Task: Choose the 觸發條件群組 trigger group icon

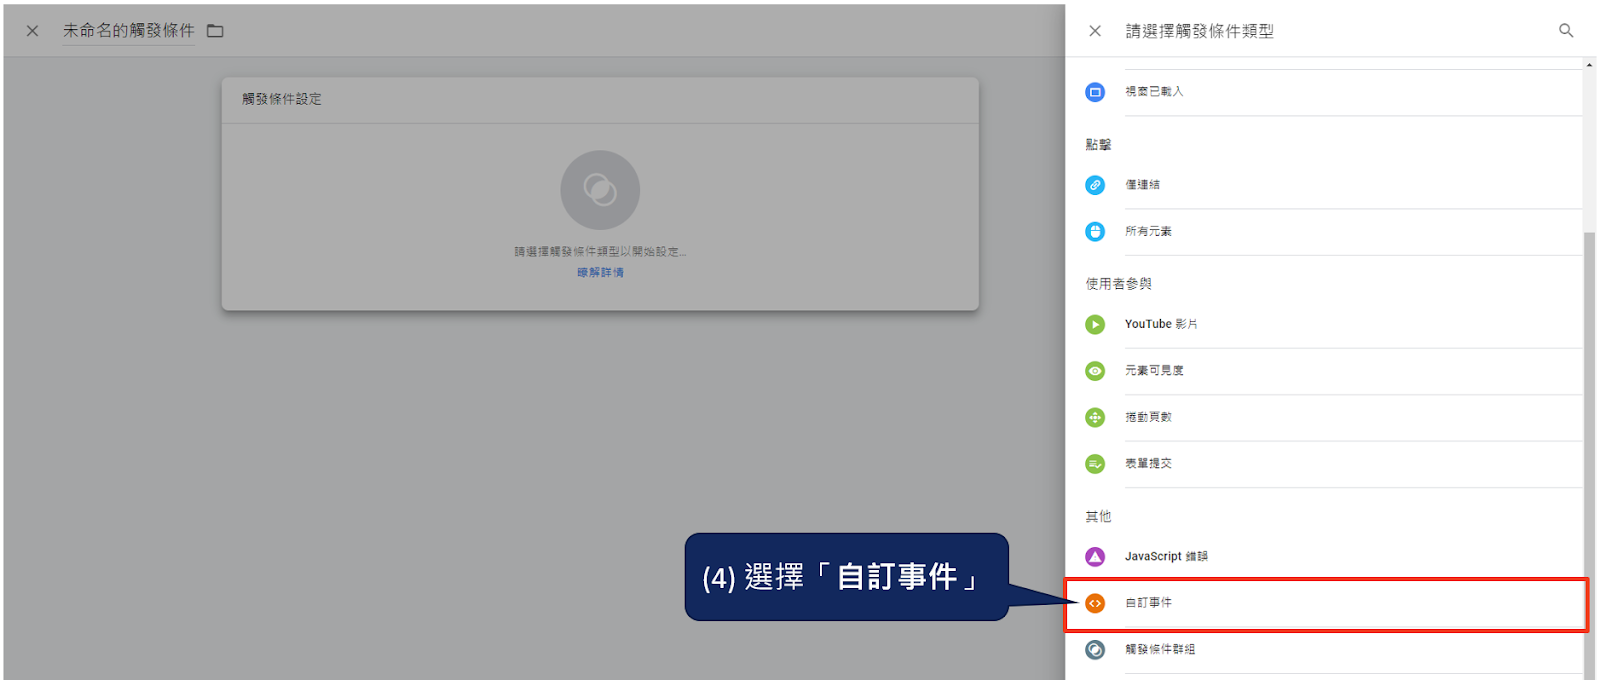Action: pos(1095,650)
